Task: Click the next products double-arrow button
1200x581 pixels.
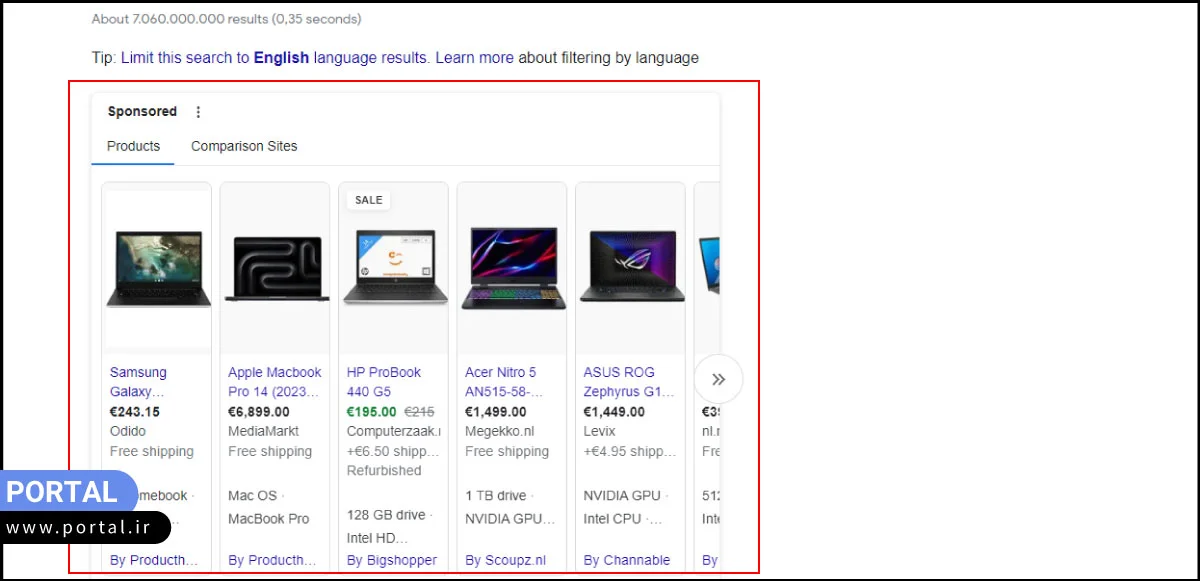Action: pyautogui.click(x=718, y=379)
